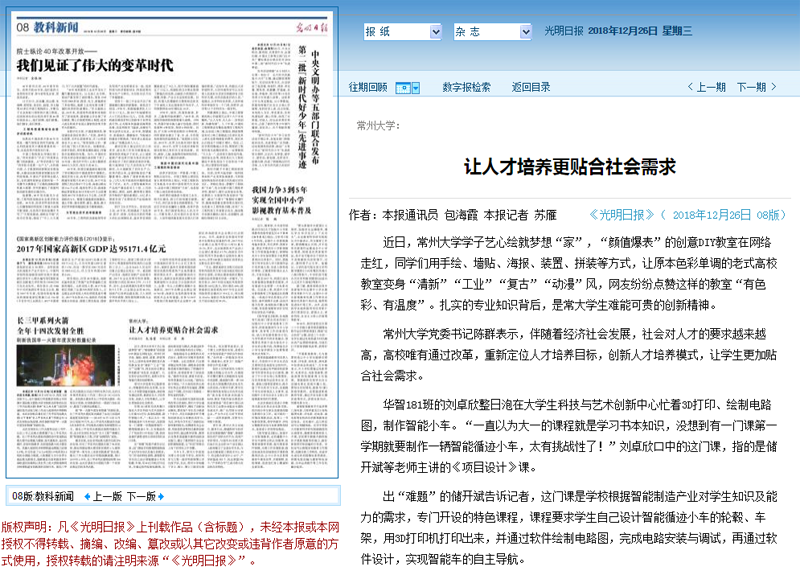Open the 08版 link in byline
This screenshot has height=575, width=800.
(768, 215)
